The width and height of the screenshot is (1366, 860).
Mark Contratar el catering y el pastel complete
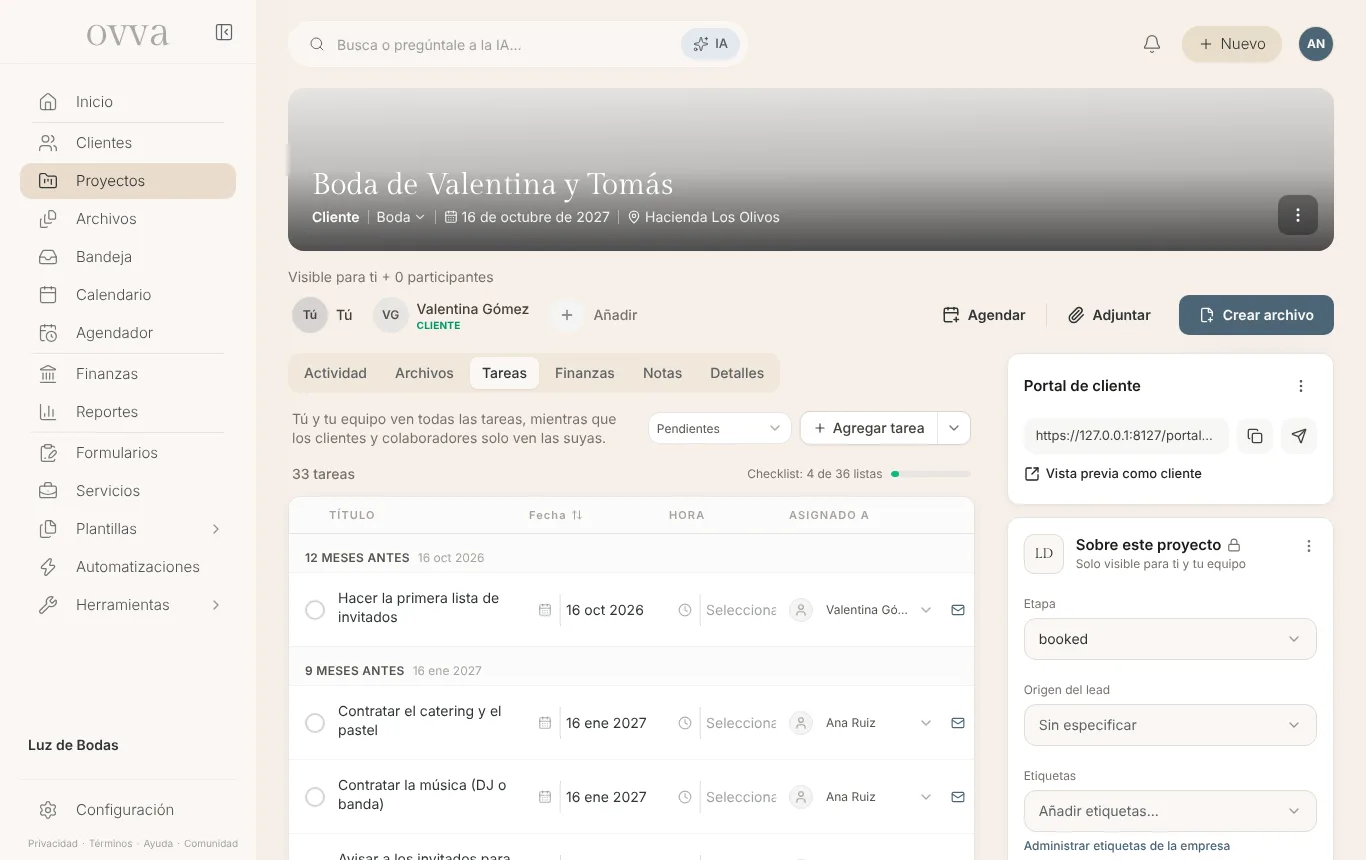tap(315, 723)
